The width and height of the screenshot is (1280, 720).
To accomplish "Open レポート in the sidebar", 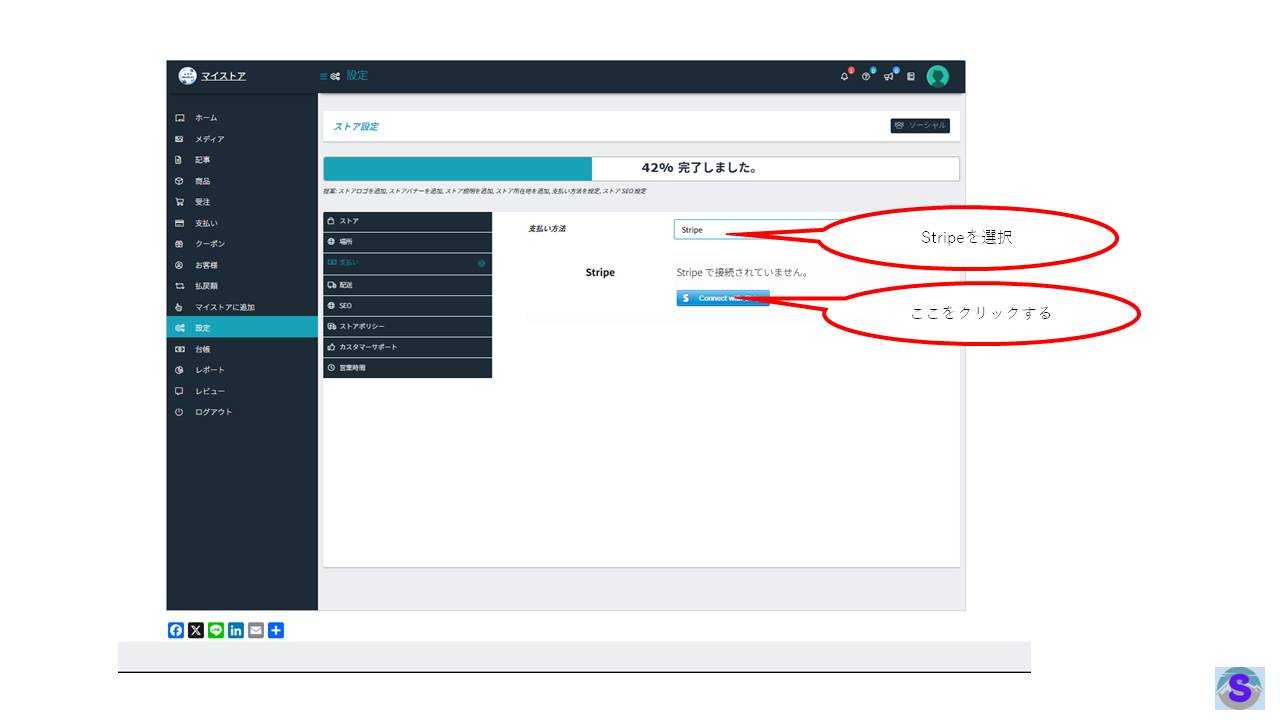I will pyautogui.click(x=242, y=370).
